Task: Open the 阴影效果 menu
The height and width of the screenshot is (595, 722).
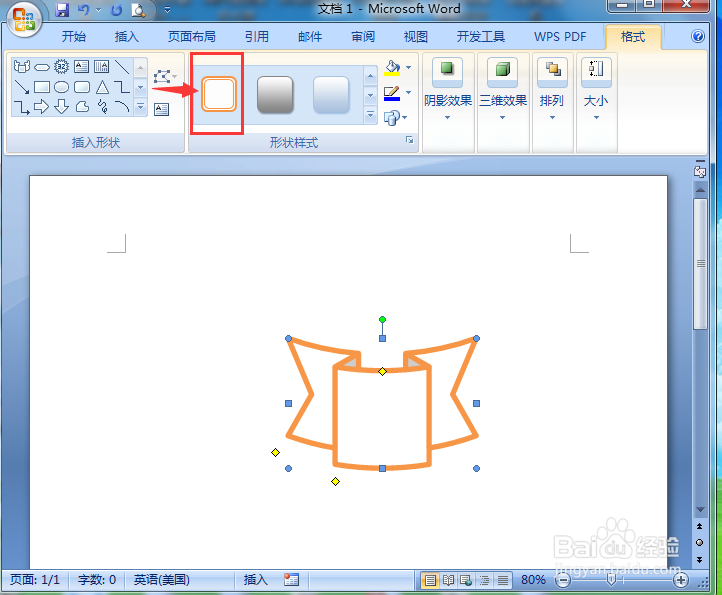Action: click(x=448, y=89)
